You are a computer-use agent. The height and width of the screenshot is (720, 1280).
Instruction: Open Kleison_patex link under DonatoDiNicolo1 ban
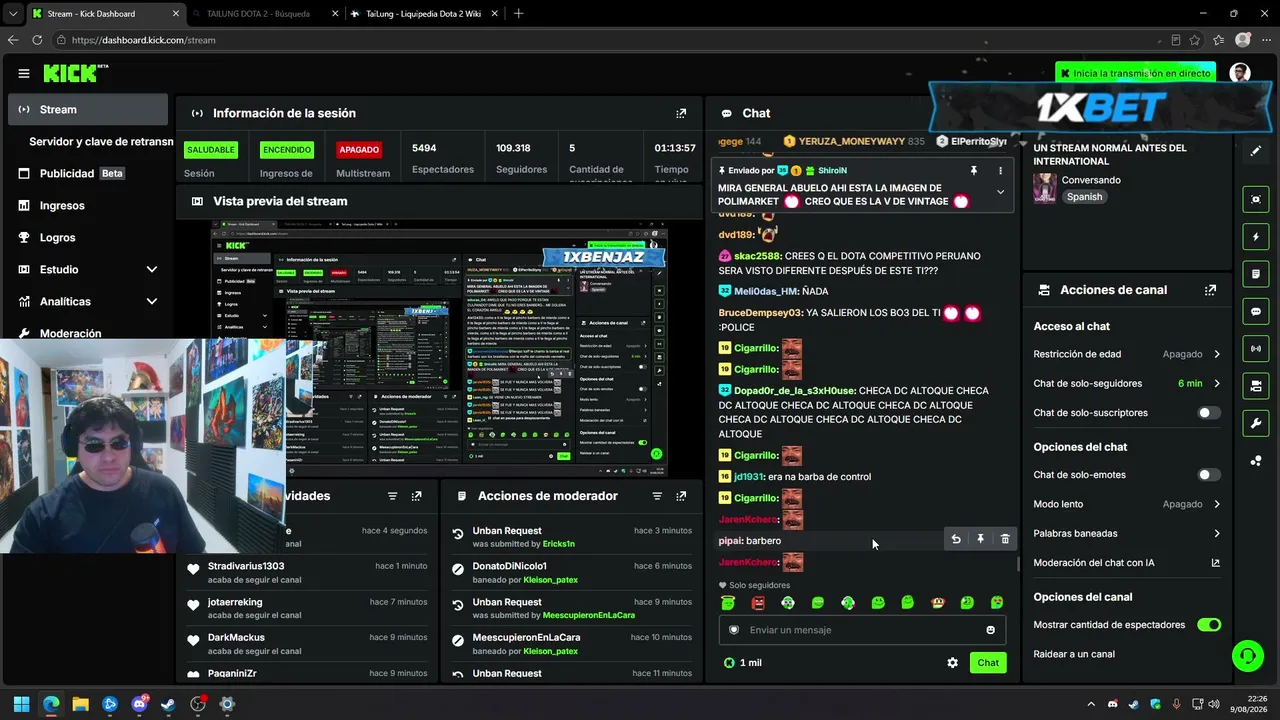pyautogui.click(x=550, y=580)
